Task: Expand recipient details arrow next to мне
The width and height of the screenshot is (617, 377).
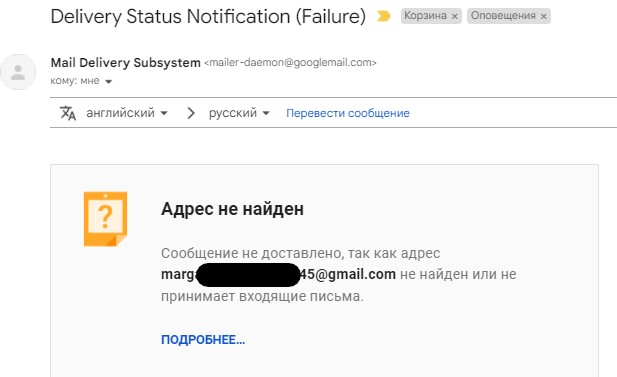Action: pyautogui.click(x=109, y=81)
